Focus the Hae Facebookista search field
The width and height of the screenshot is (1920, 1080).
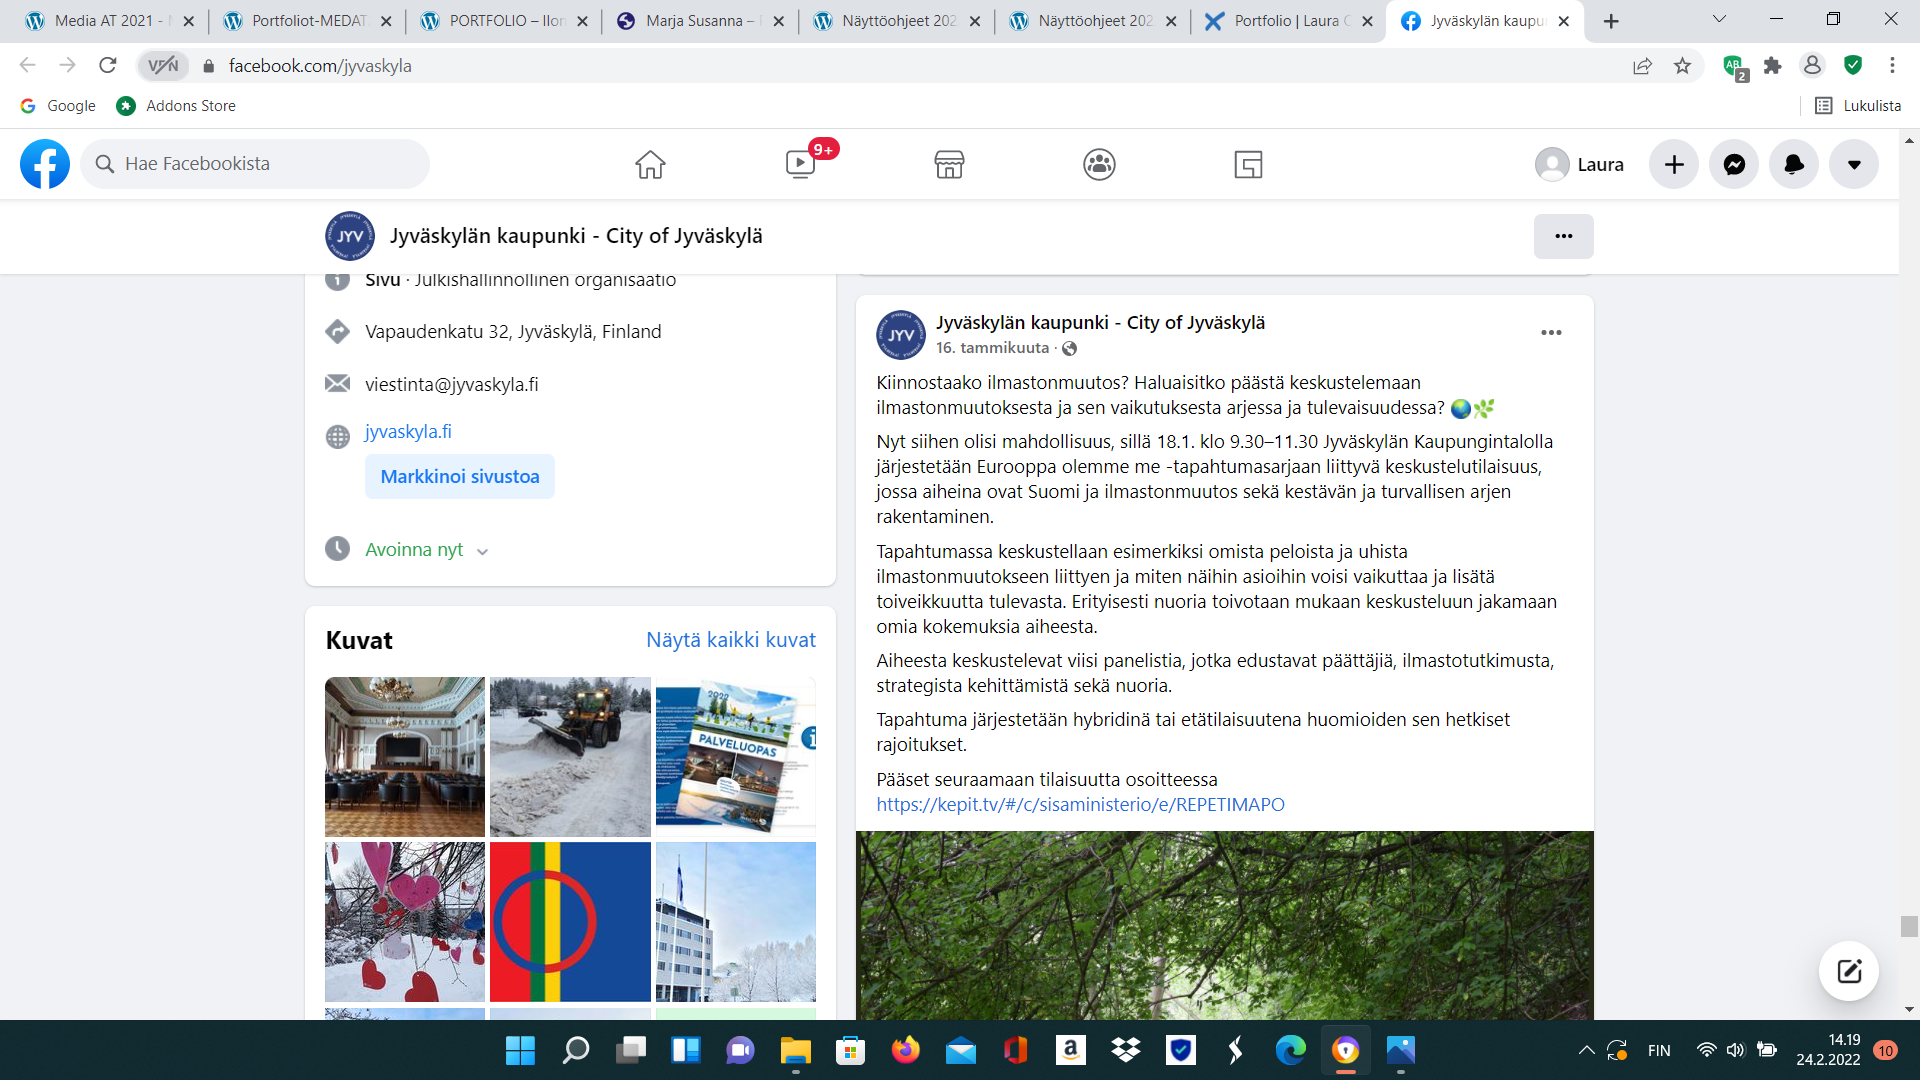coord(255,164)
